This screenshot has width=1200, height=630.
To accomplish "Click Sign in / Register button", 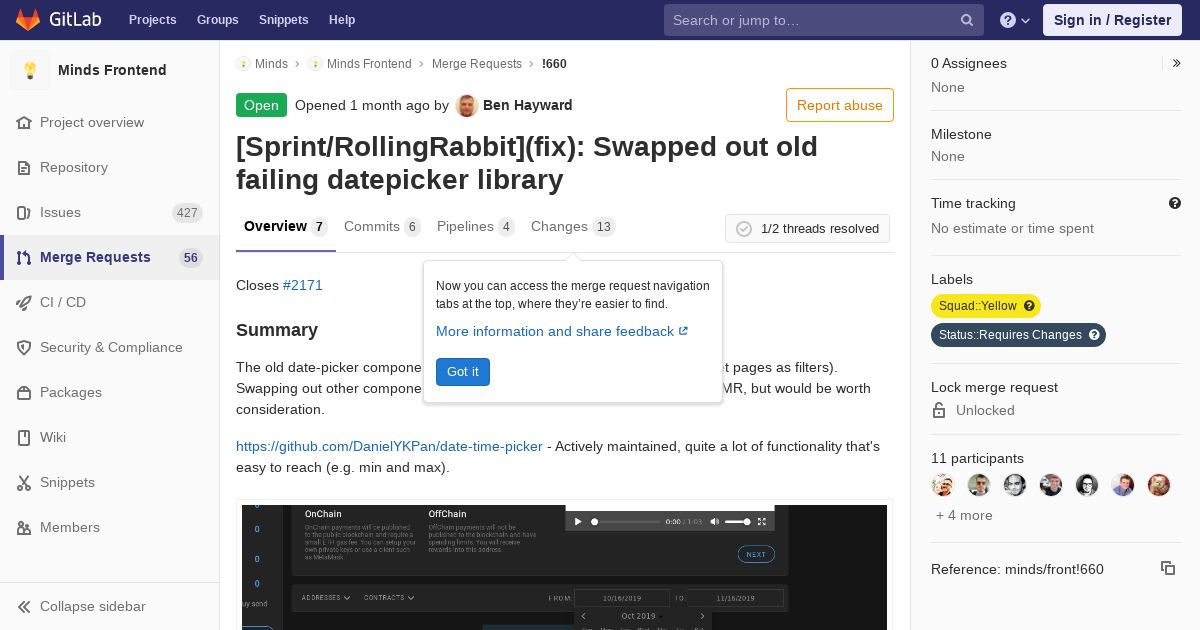I will [x=1112, y=20].
